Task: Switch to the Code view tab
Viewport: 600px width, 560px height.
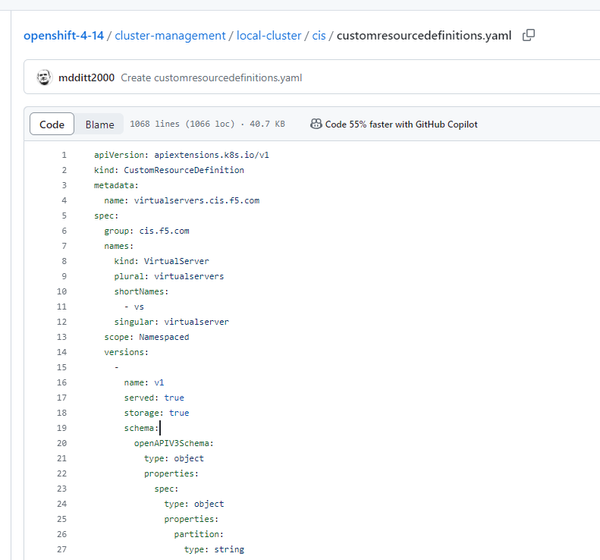Action: click(x=52, y=125)
